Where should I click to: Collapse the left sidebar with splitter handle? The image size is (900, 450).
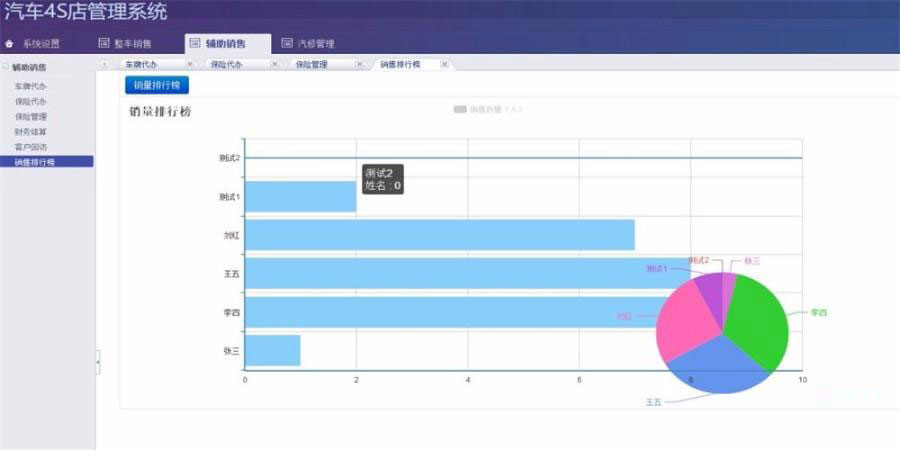(97, 362)
